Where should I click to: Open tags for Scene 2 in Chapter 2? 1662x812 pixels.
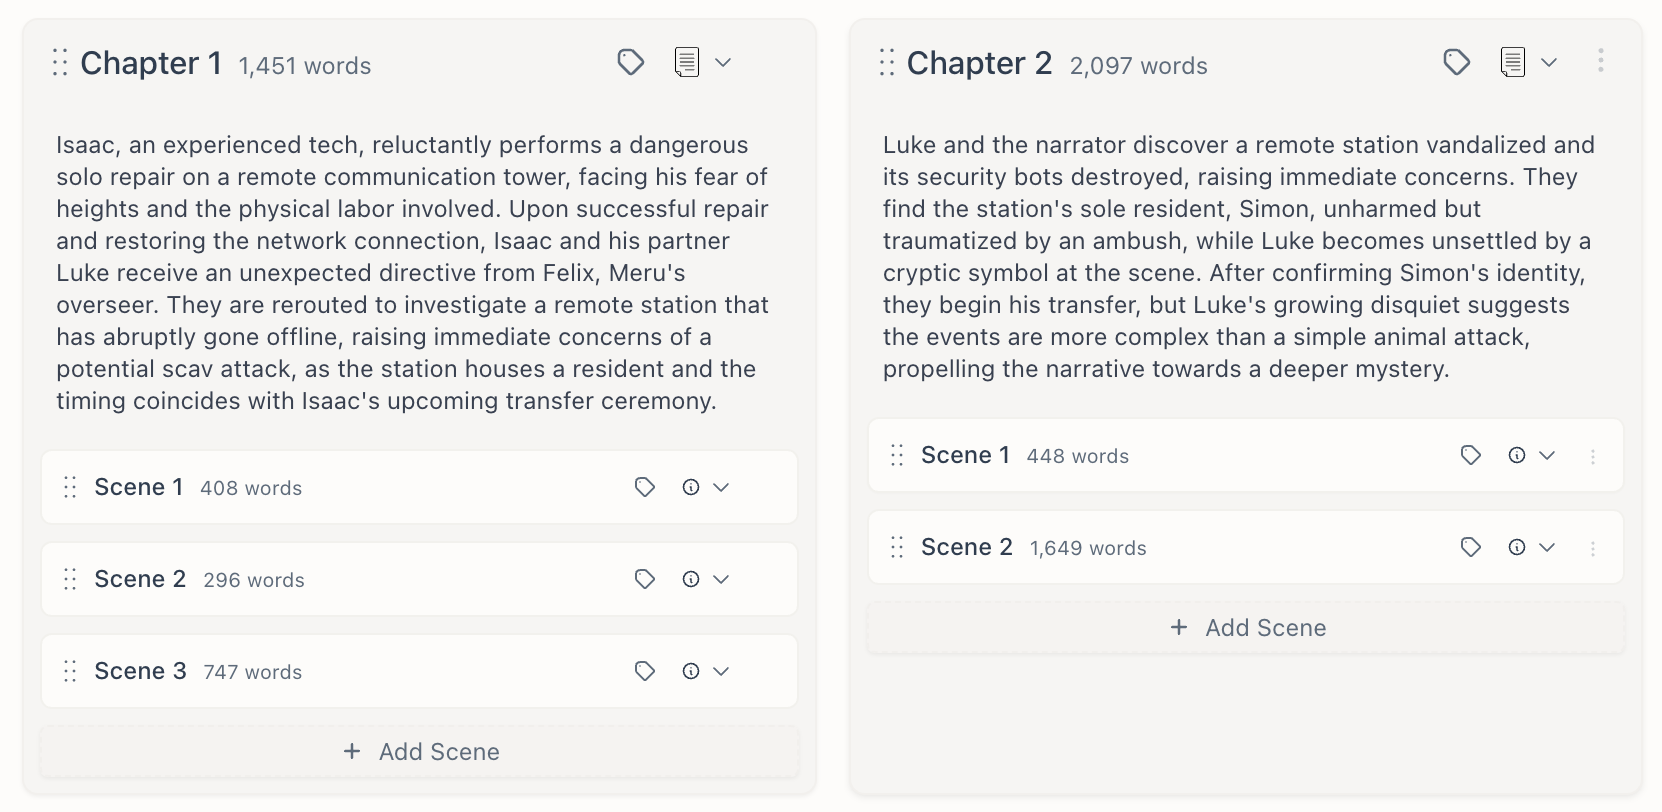(1470, 548)
